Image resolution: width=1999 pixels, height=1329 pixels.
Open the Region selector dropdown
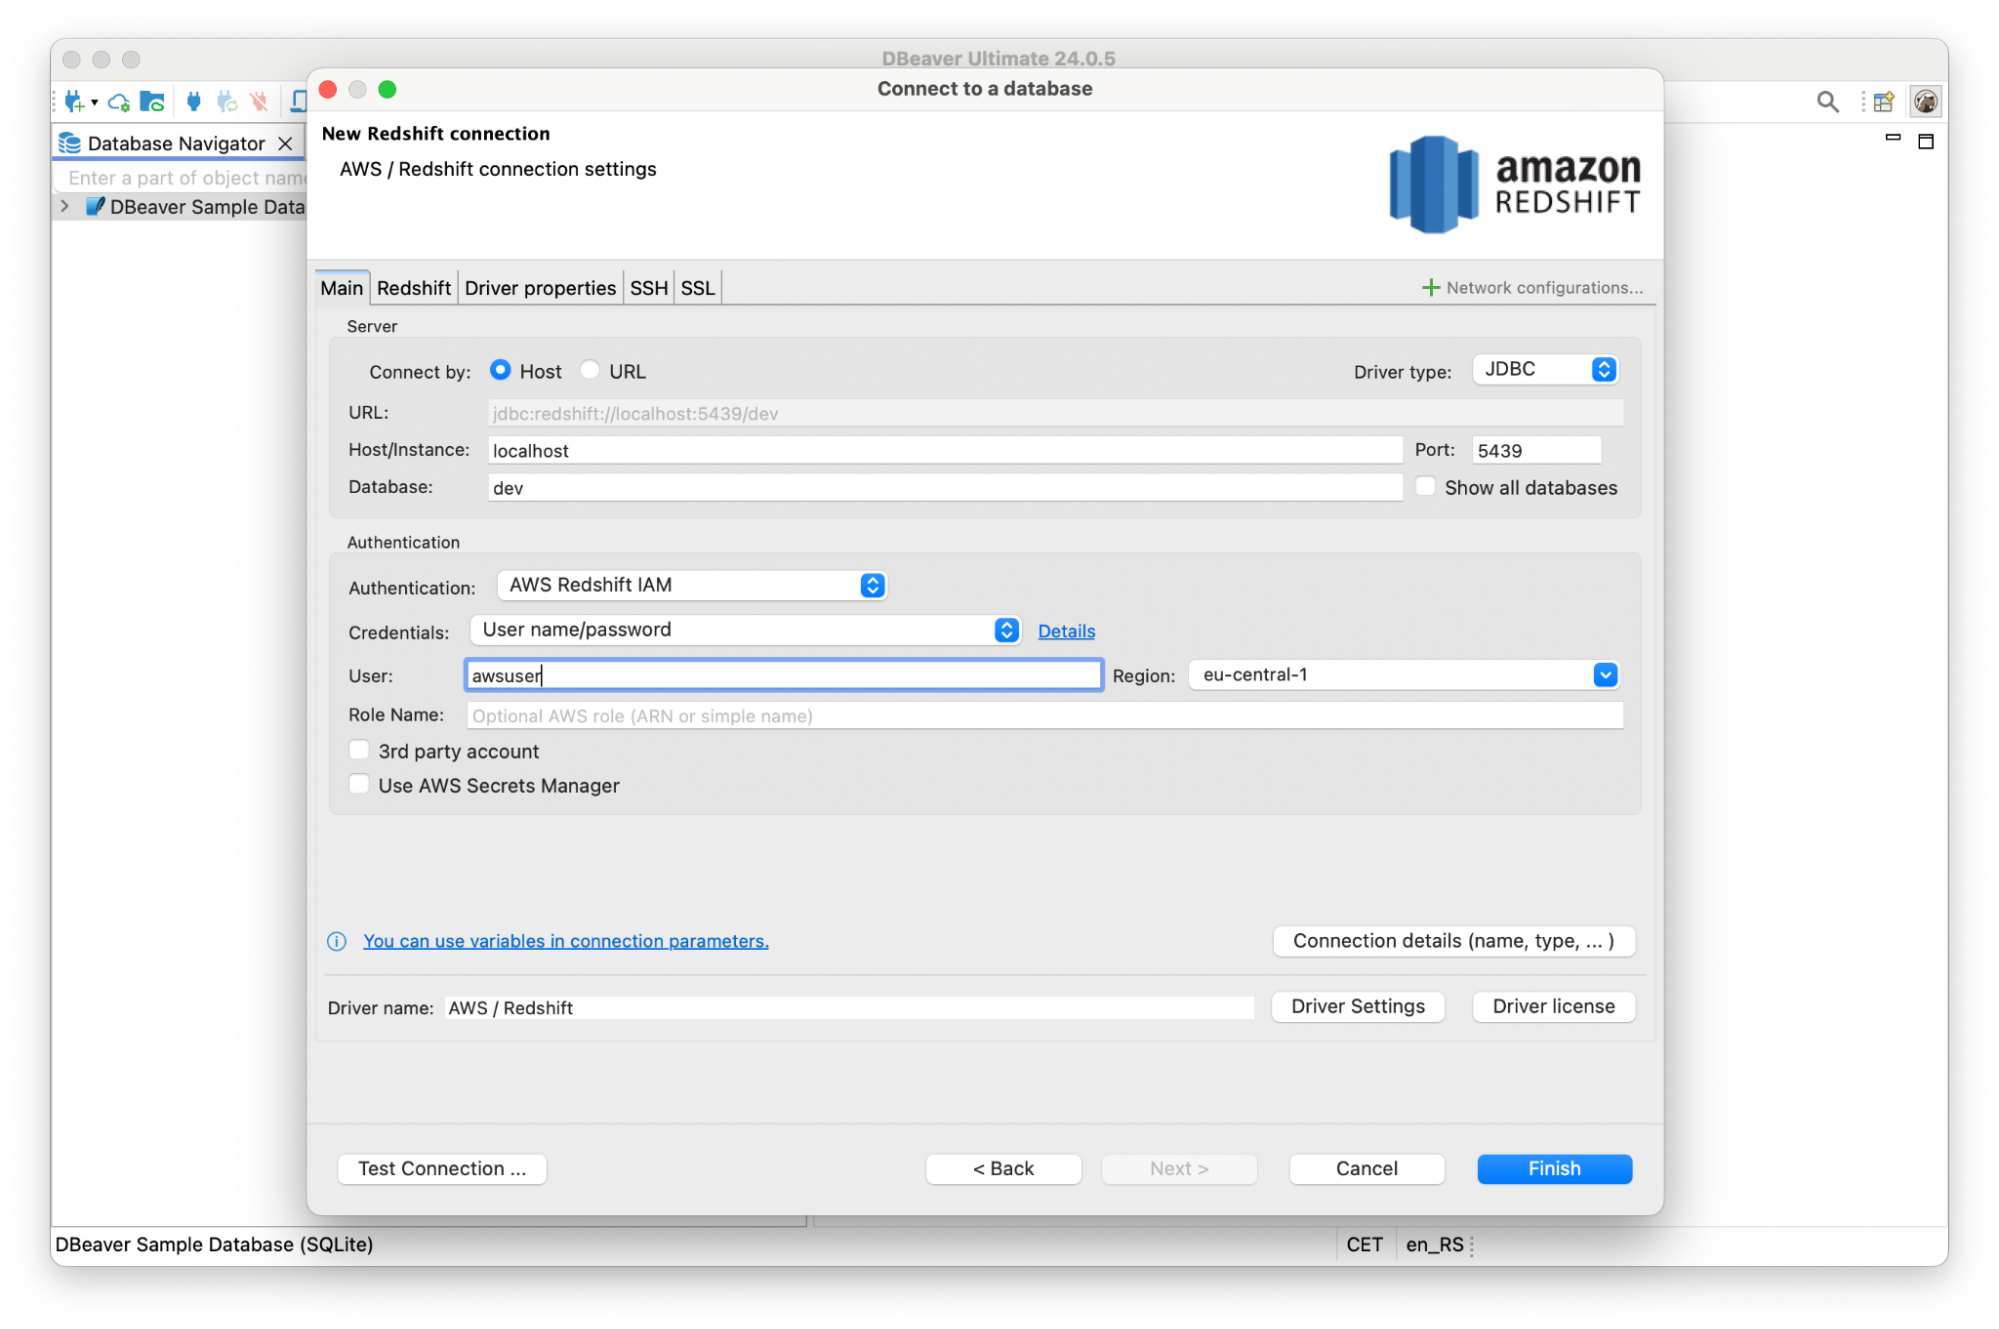1606,674
